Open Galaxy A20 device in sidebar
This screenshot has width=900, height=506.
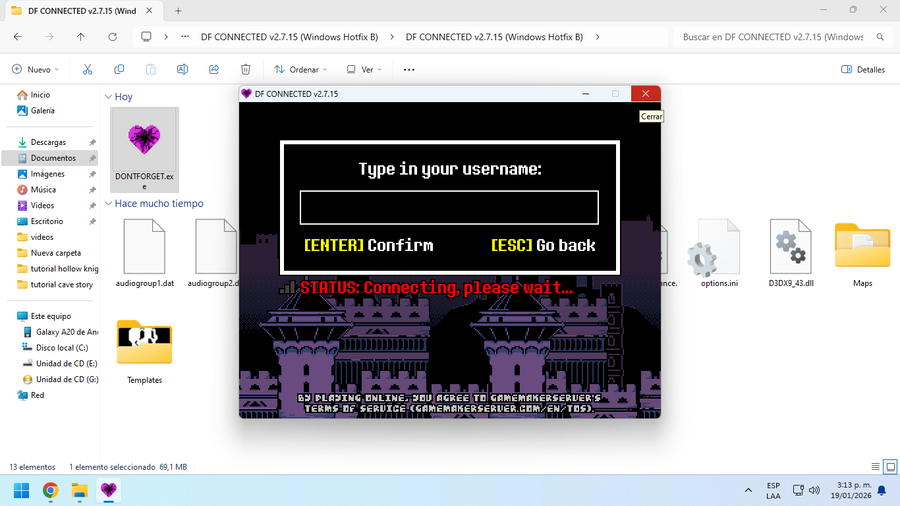pyautogui.click(x=67, y=332)
